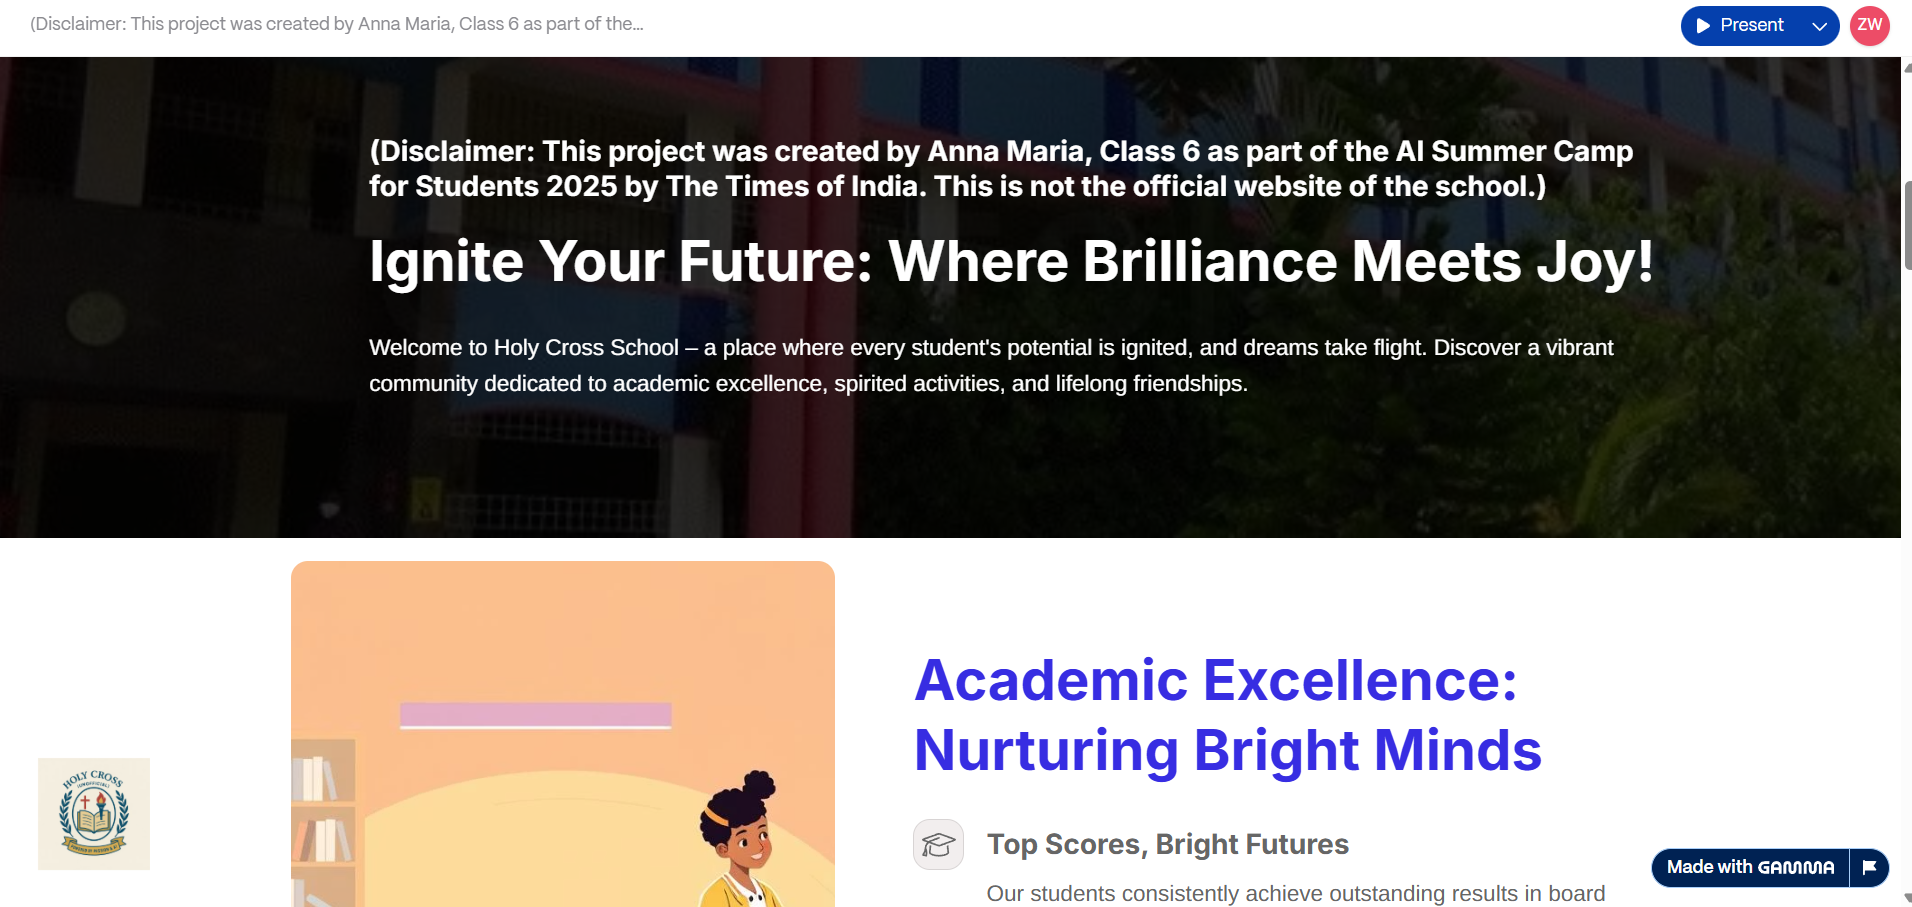The image size is (1912, 907).
Task: Click the scroll up arrow on scrollbar
Action: pos(1907,68)
